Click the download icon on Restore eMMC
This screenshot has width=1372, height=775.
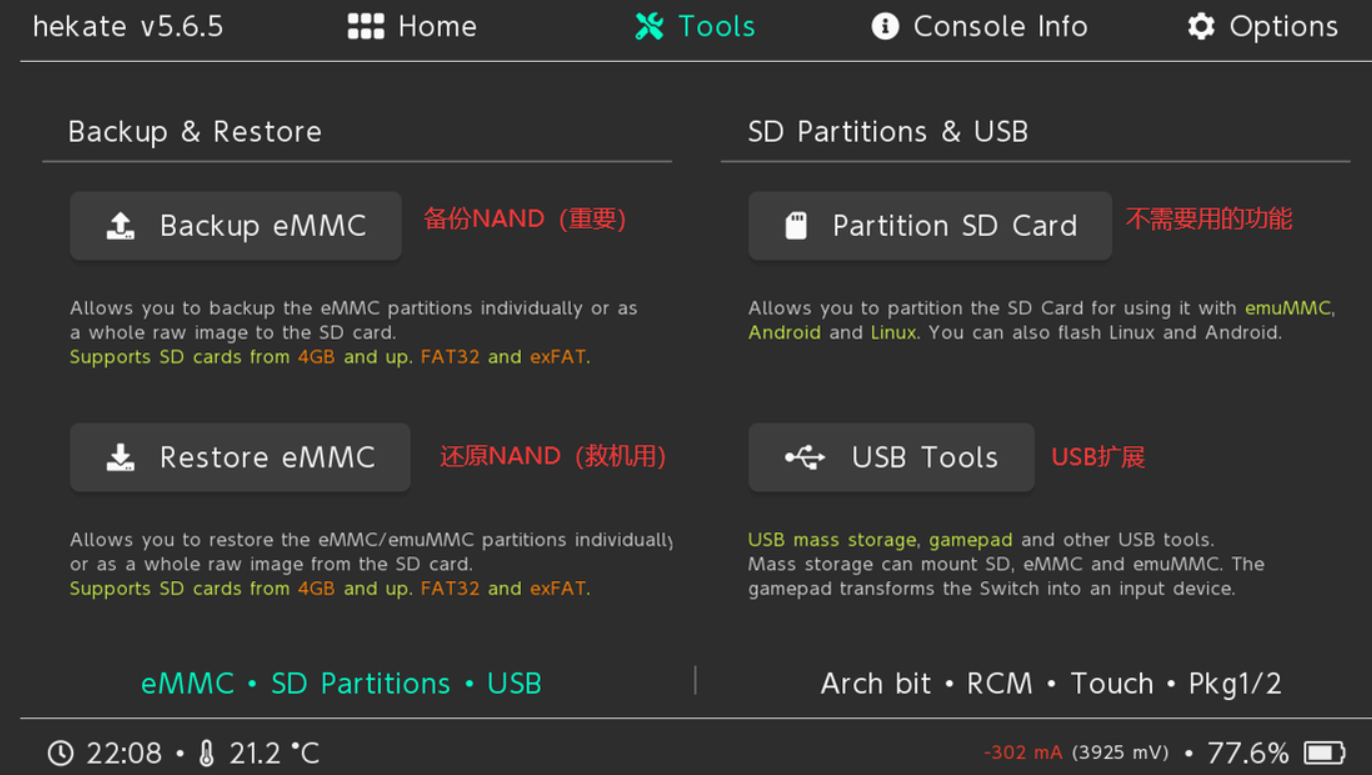[120, 458]
